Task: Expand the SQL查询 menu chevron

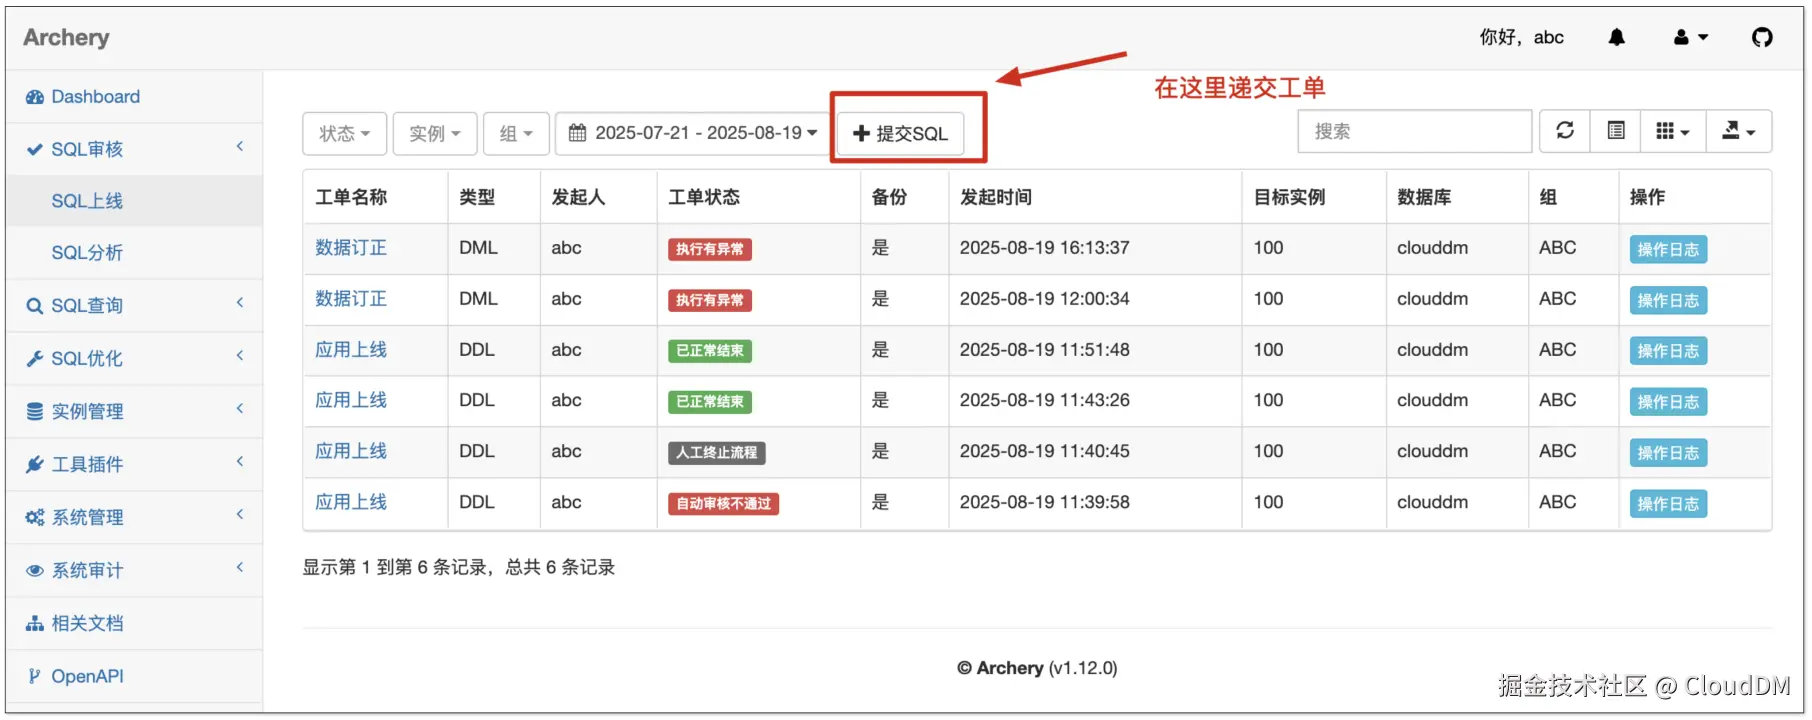Action: [x=240, y=303]
